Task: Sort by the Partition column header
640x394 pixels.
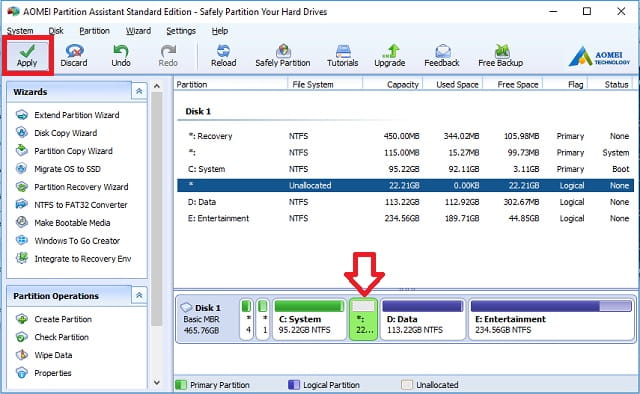Action: pos(231,85)
